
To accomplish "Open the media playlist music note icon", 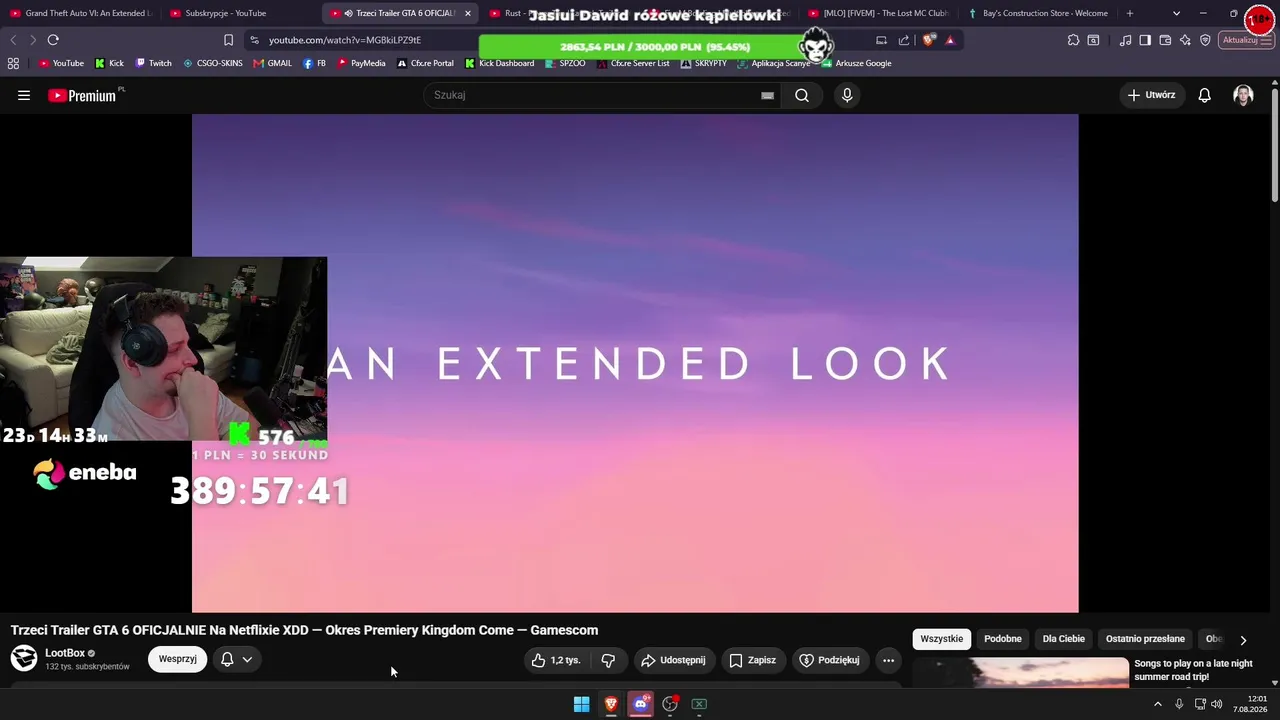I will 1126,40.
